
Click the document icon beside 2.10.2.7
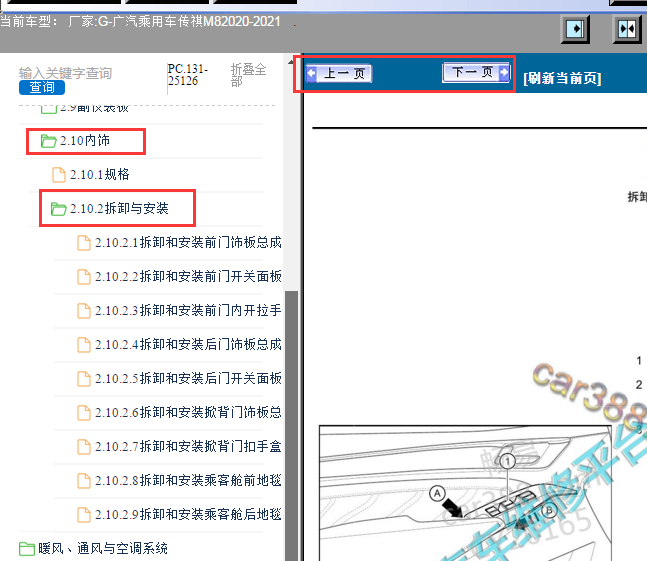coord(84,447)
